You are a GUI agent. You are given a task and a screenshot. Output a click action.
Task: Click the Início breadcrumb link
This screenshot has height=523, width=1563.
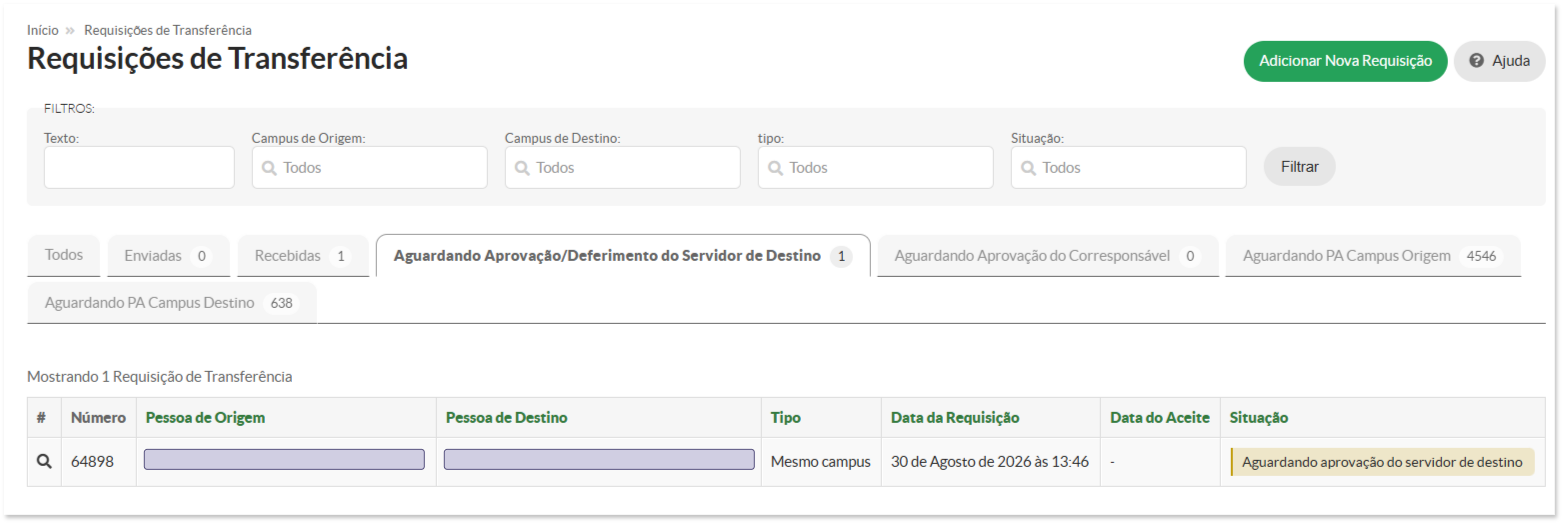(43, 30)
